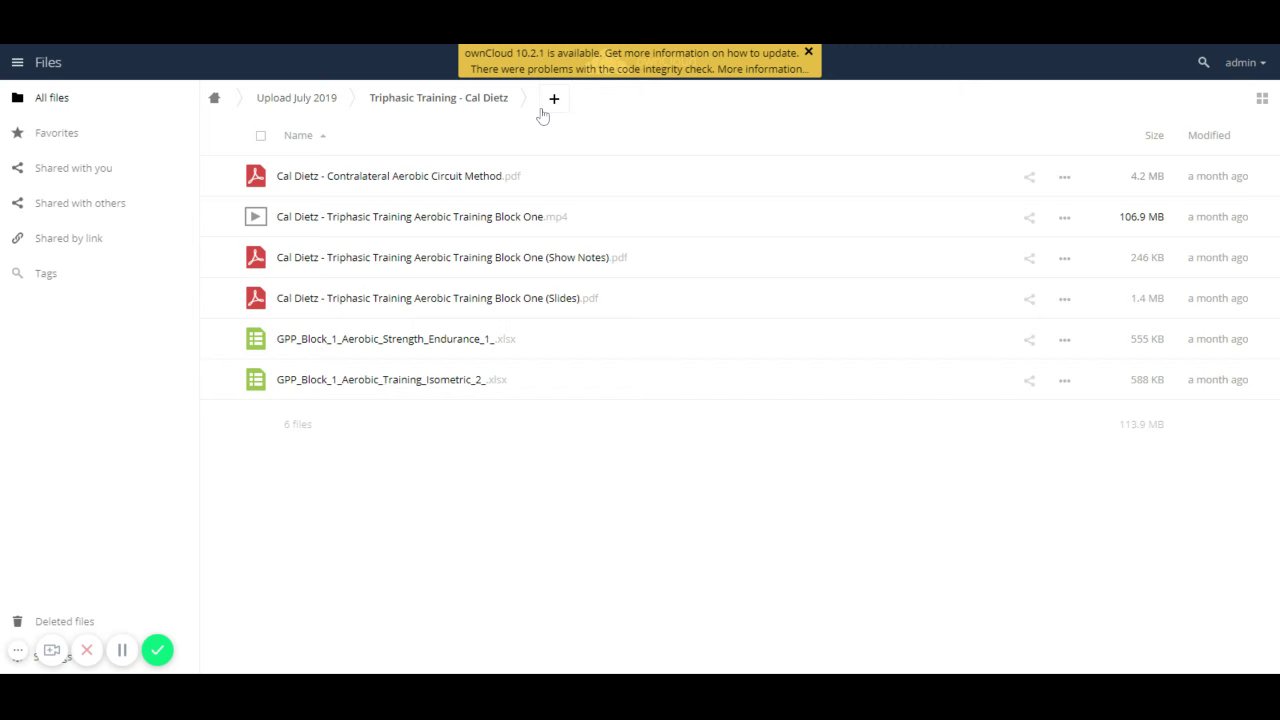Click the Favorites star icon
1280x720 pixels.
17,133
